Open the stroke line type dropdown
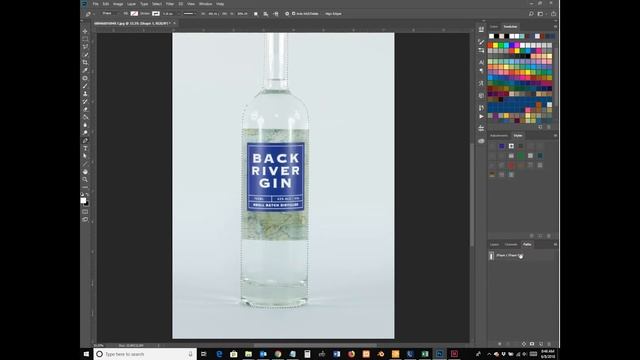The width and height of the screenshot is (640, 360). coord(189,13)
